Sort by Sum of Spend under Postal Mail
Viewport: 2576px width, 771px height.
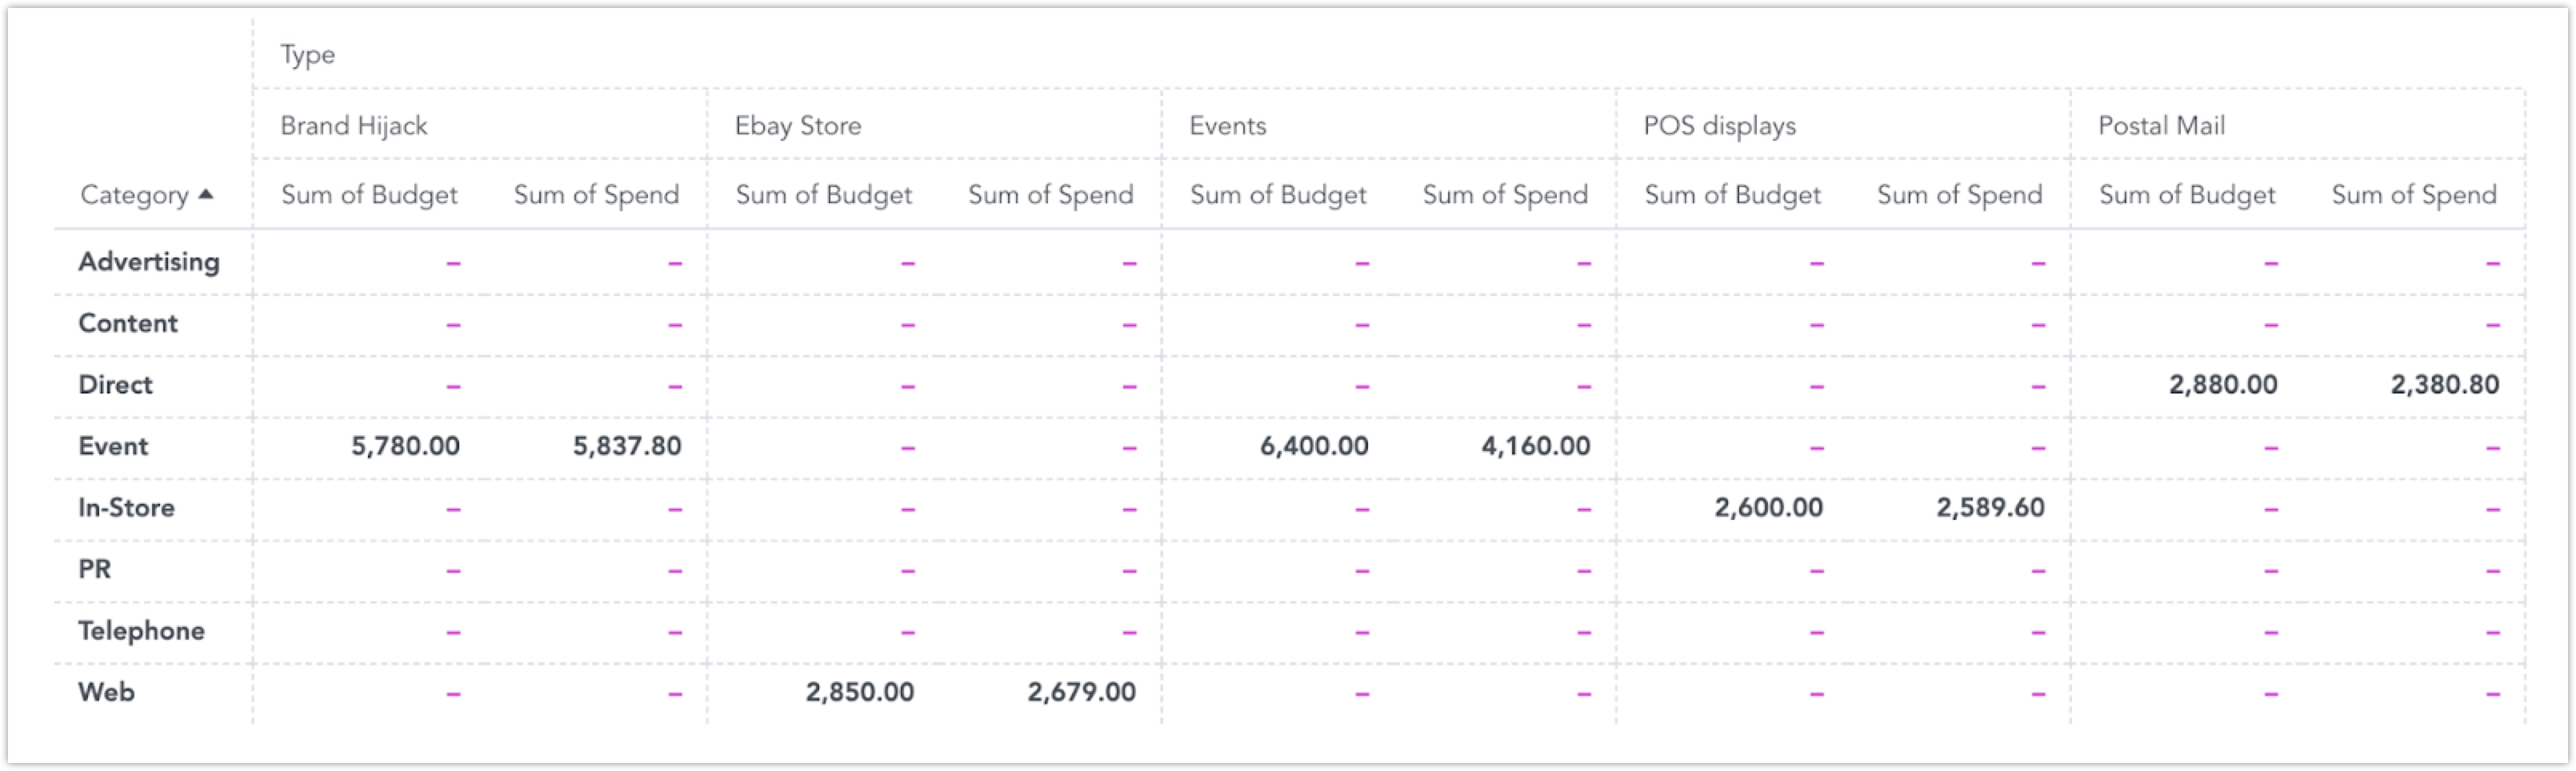coord(2414,195)
